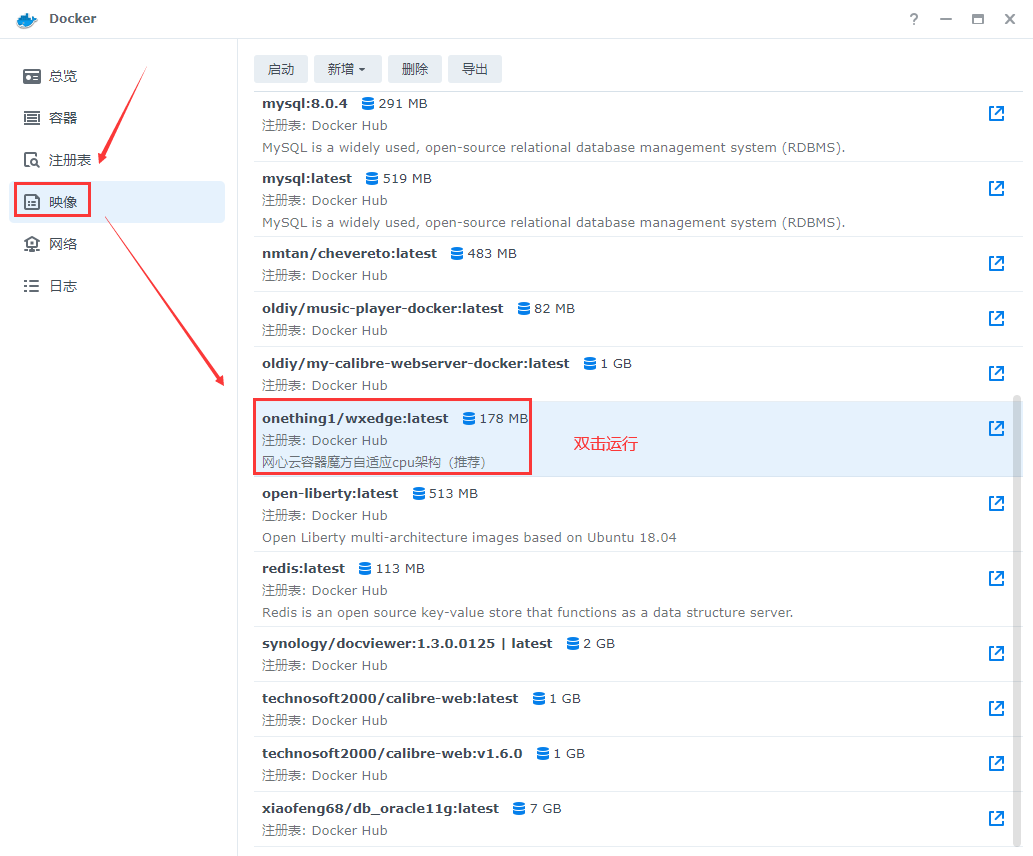Screen dimensions: 1033x856
Task: Open external link for mysql:8.0.4 image
Action: [x=996, y=113]
